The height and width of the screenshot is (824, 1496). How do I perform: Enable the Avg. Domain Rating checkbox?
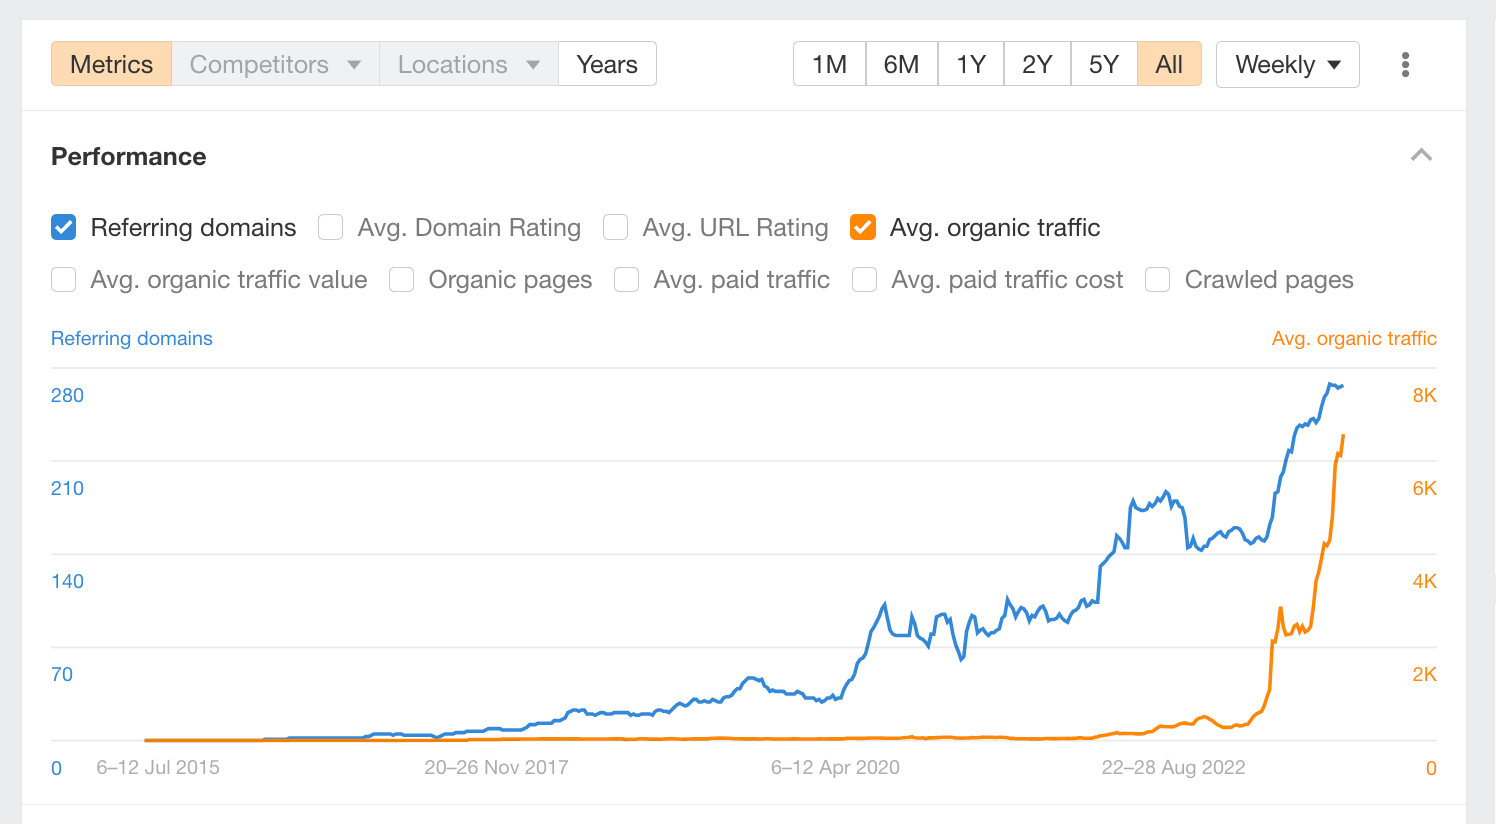[331, 228]
